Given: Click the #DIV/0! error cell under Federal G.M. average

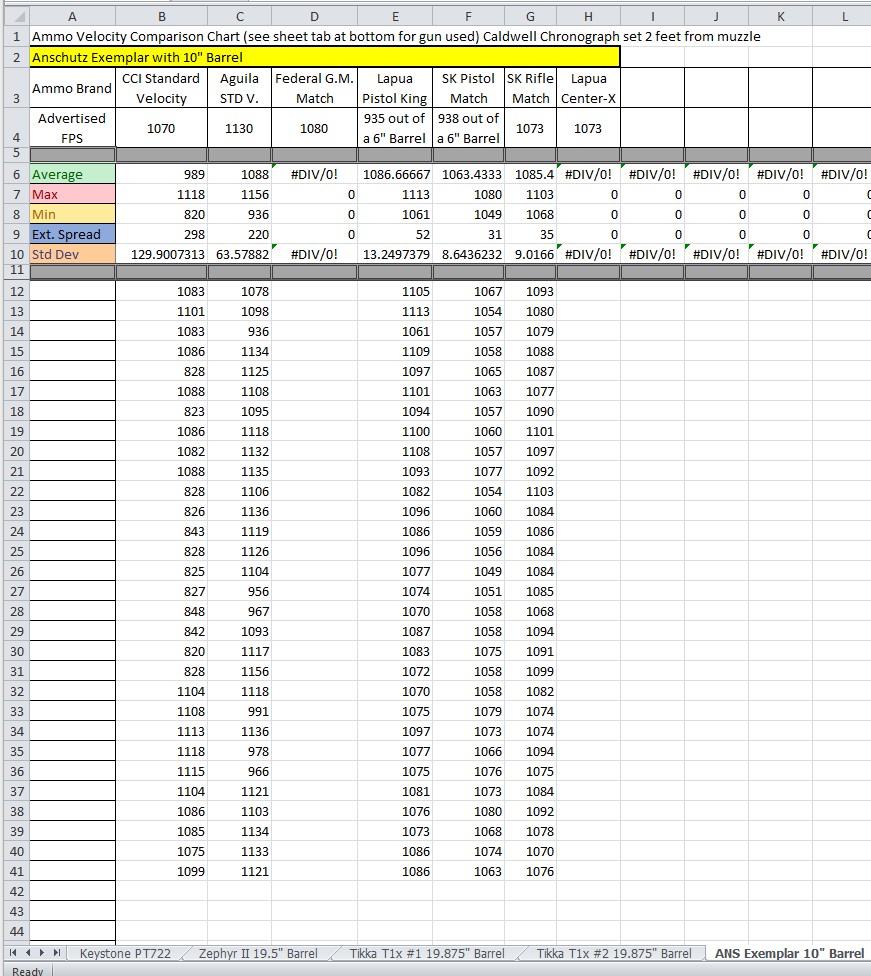Looking at the screenshot, I should (314, 175).
